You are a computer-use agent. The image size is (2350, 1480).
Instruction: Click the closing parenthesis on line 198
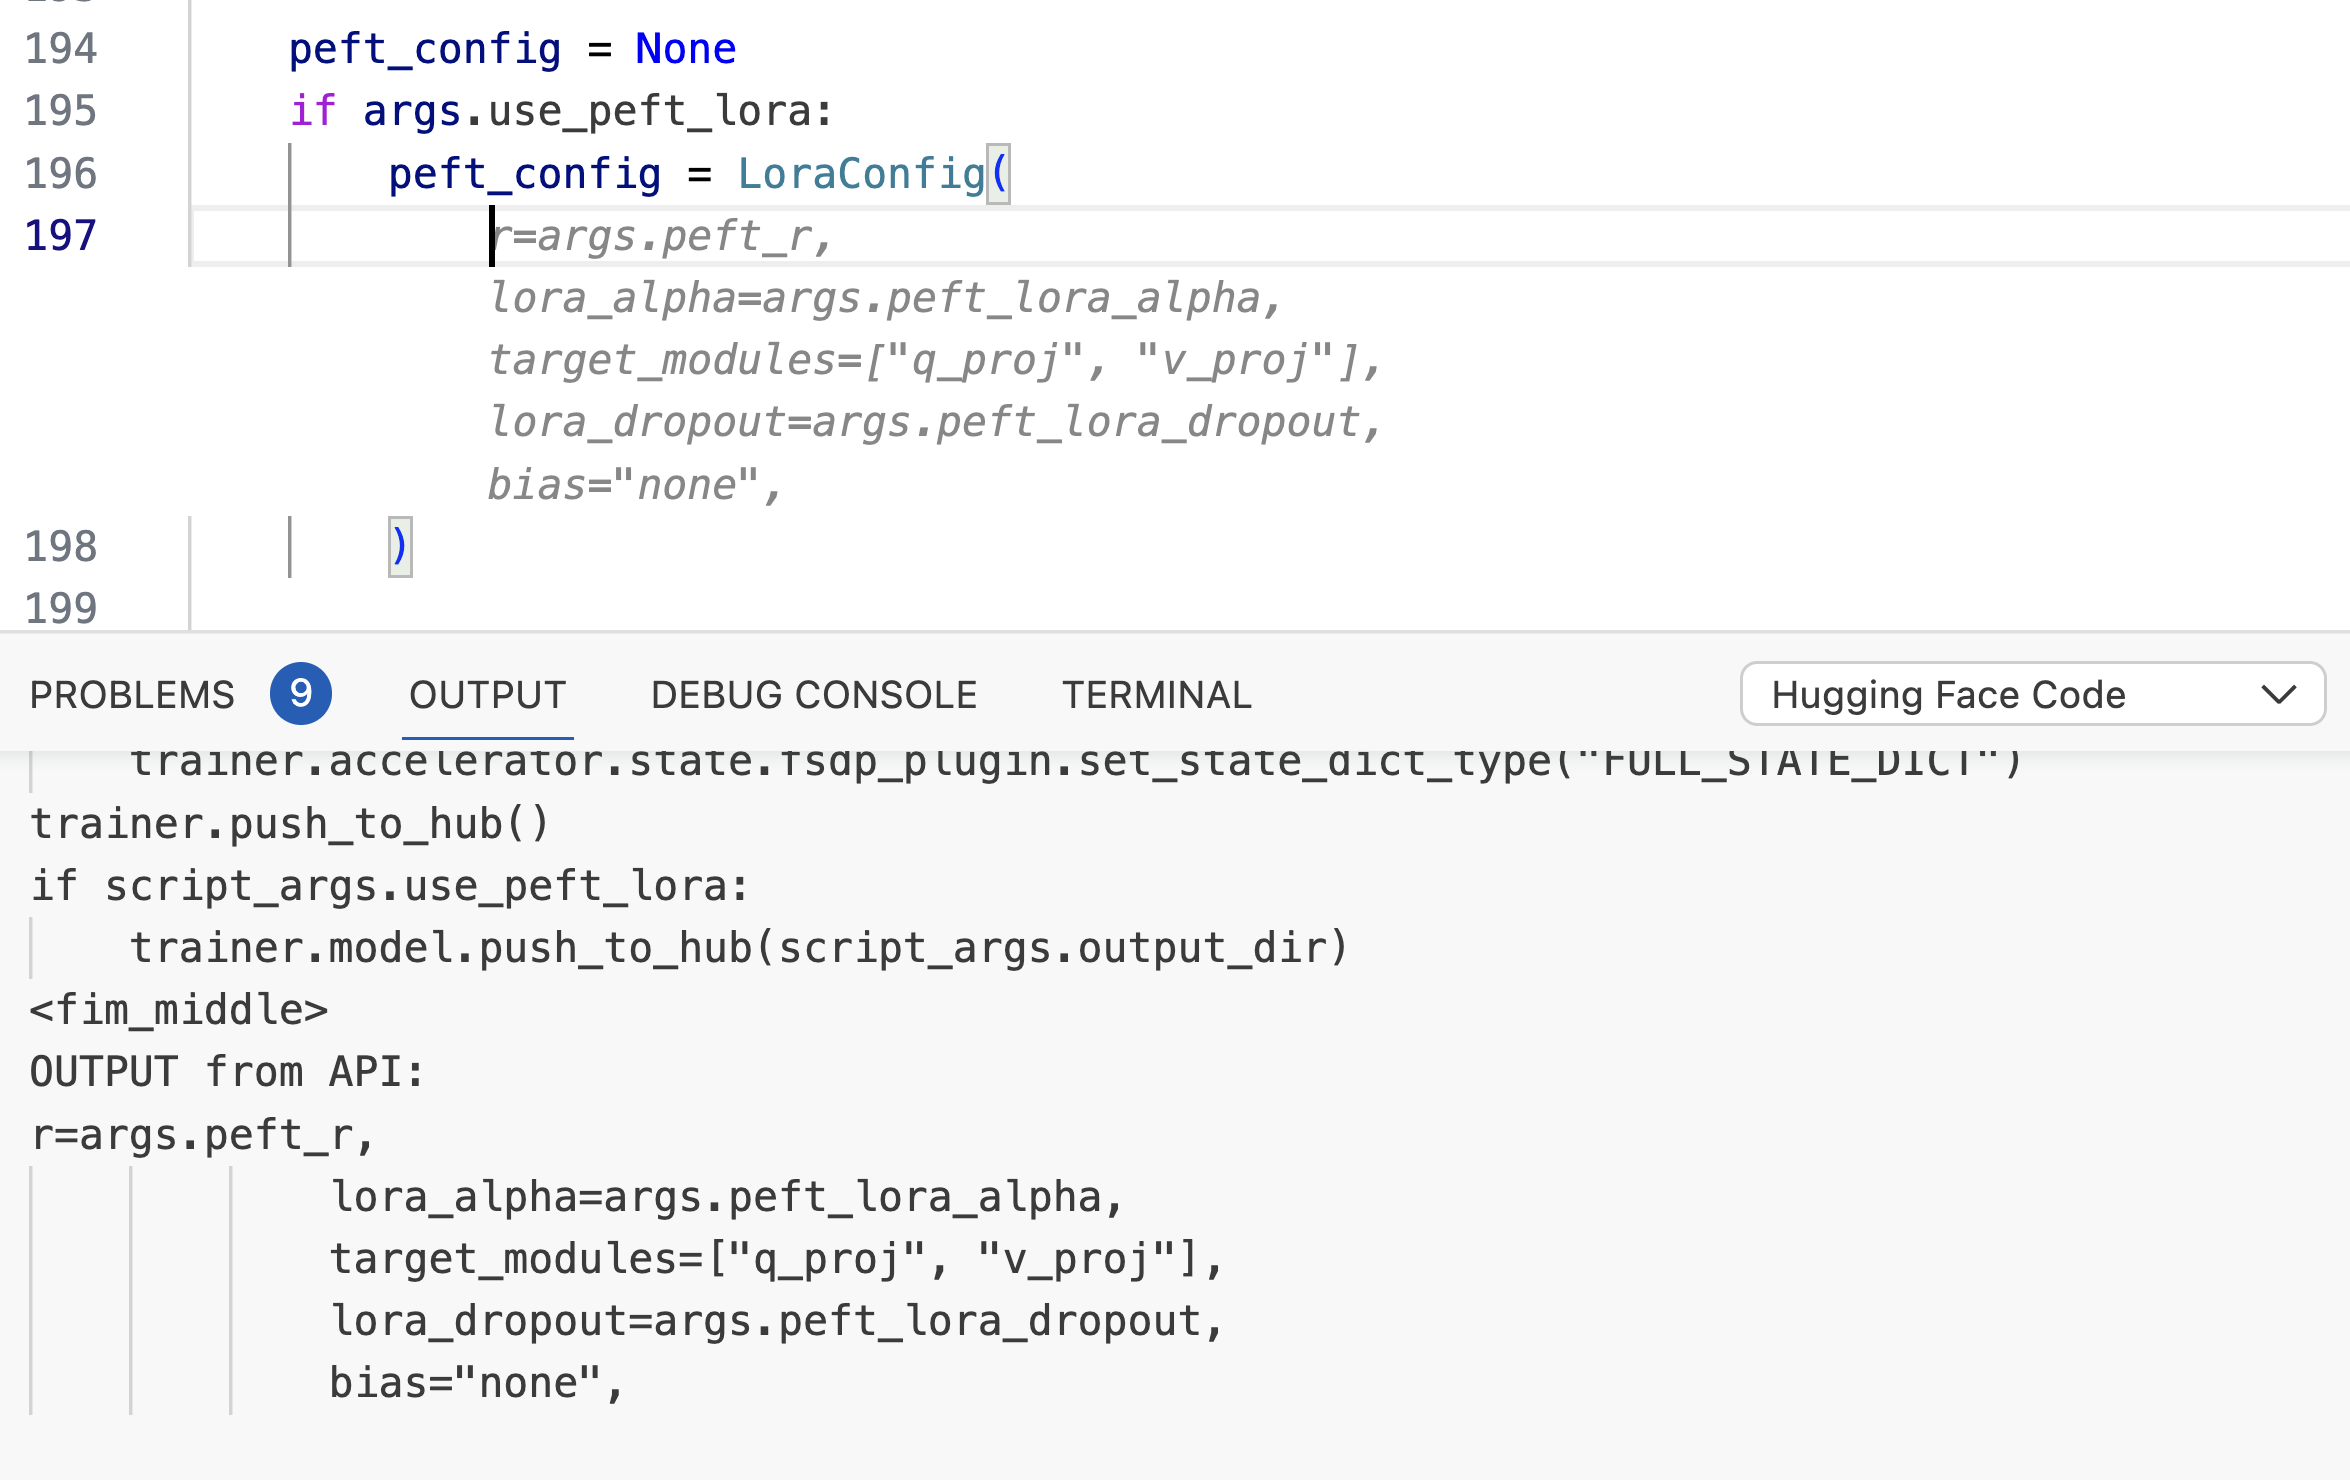click(x=398, y=546)
